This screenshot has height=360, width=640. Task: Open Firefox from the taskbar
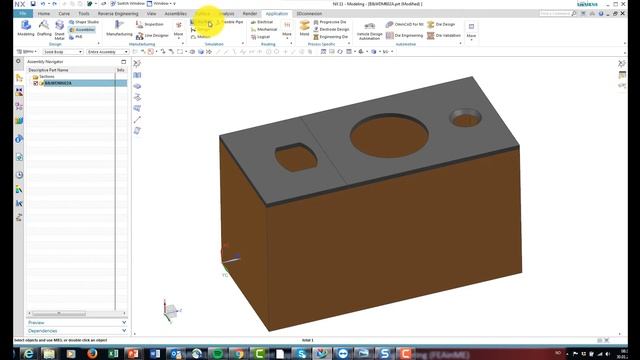pyautogui.click(x=92, y=353)
